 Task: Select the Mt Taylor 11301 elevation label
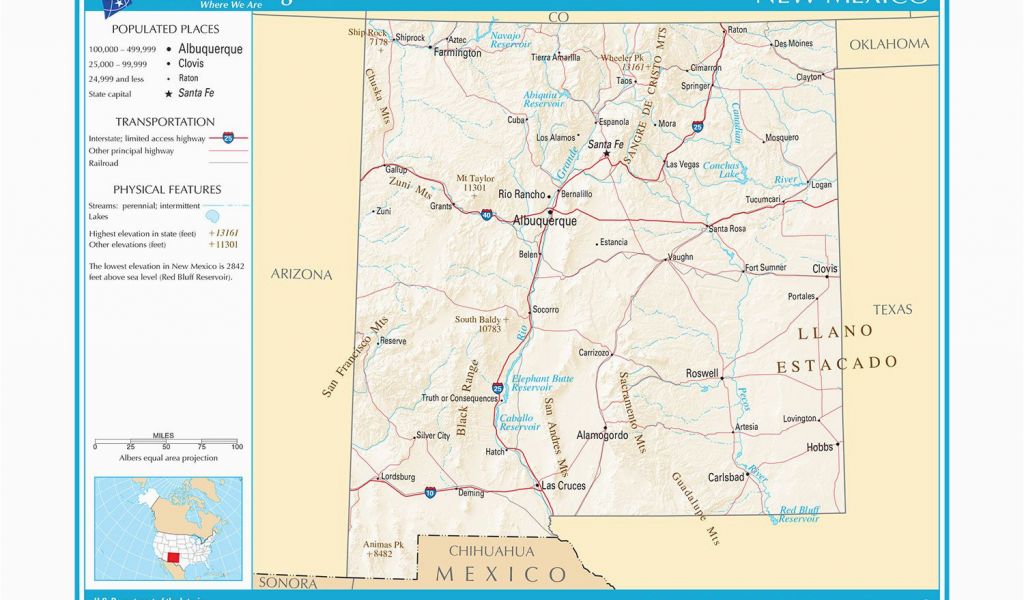click(x=475, y=182)
